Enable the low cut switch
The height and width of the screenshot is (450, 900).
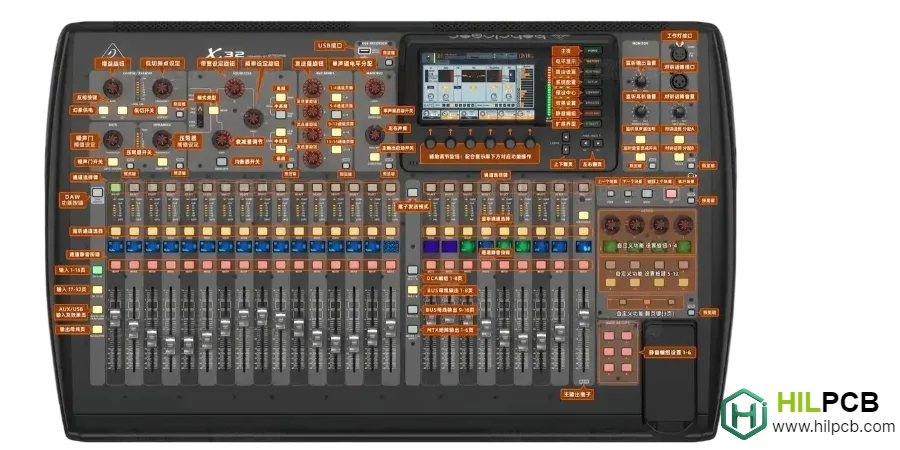coord(162,110)
